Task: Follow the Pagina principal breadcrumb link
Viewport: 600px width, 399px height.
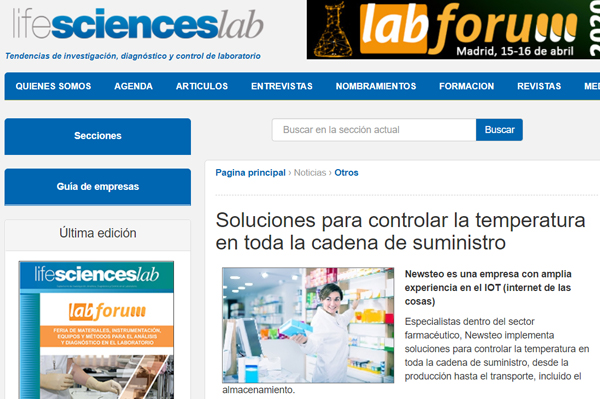Action: pyautogui.click(x=250, y=173)
